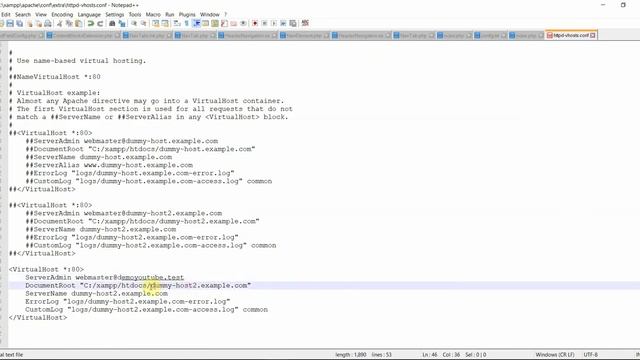
Task: Click the Close document toolbar icon
Action: (29, 23)
